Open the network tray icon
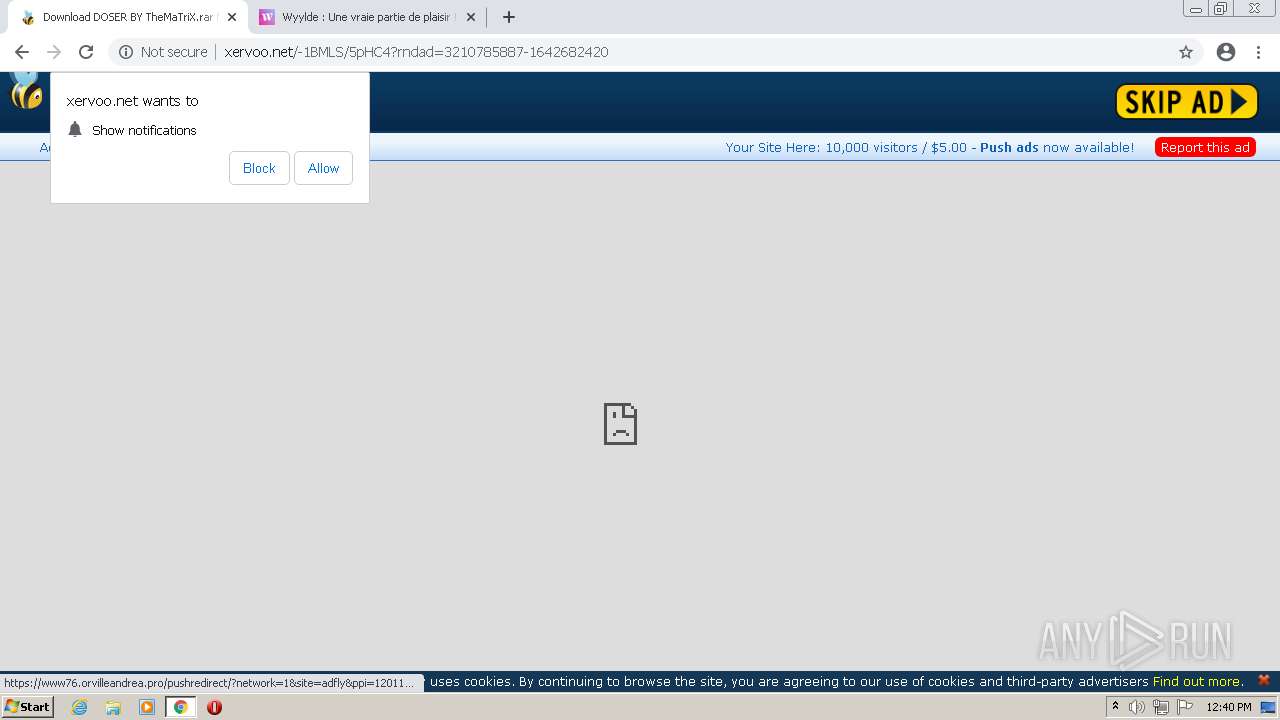Viewport: 1280px width, 720px height. (x=1161, y=707)
